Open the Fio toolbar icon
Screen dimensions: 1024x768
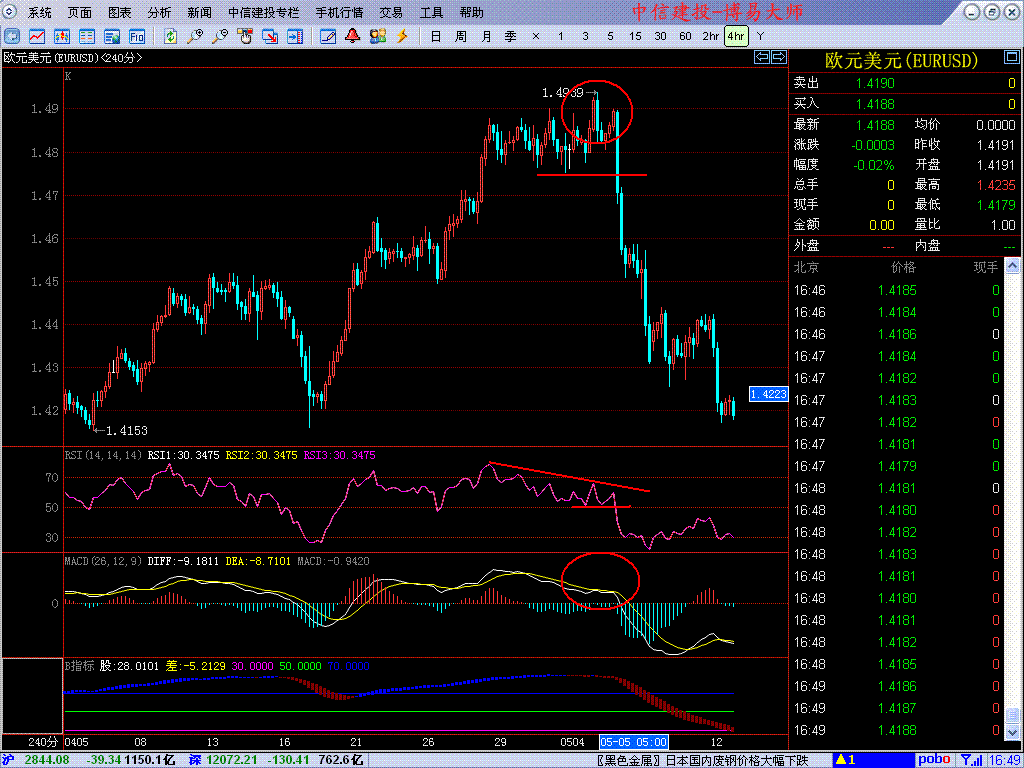[136, 36]
